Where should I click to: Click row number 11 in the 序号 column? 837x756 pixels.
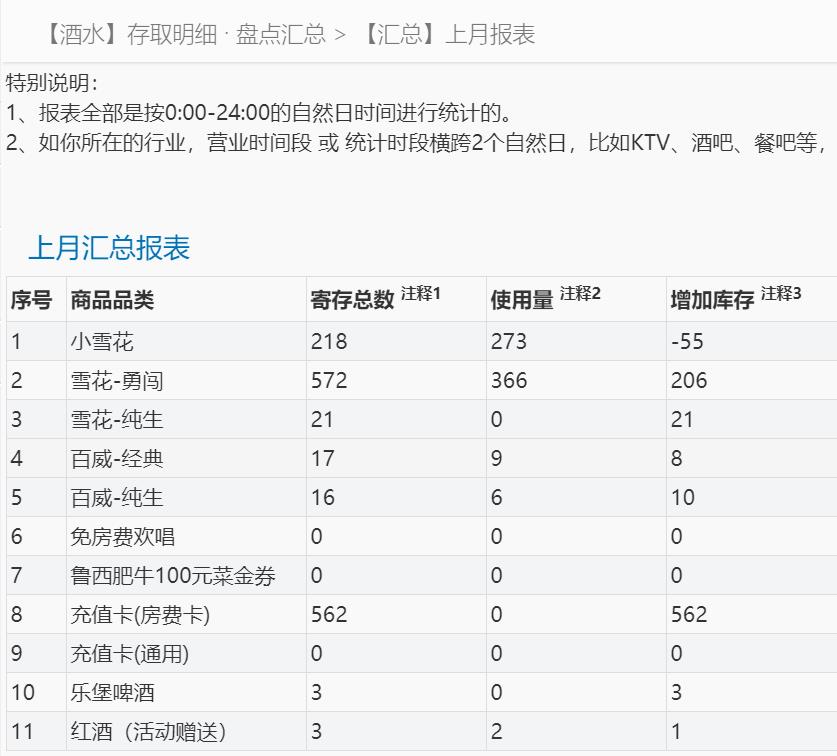pos(22,731)
